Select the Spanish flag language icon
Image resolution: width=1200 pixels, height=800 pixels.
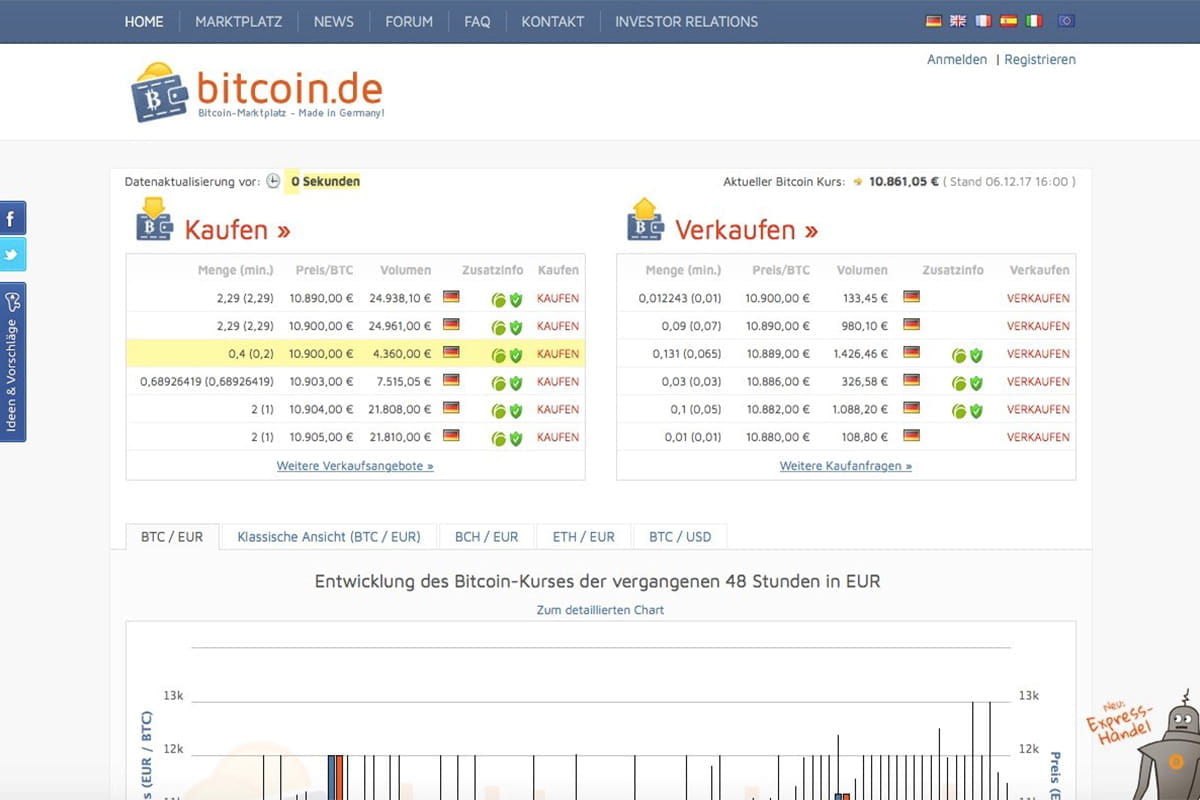point(1009,20)
